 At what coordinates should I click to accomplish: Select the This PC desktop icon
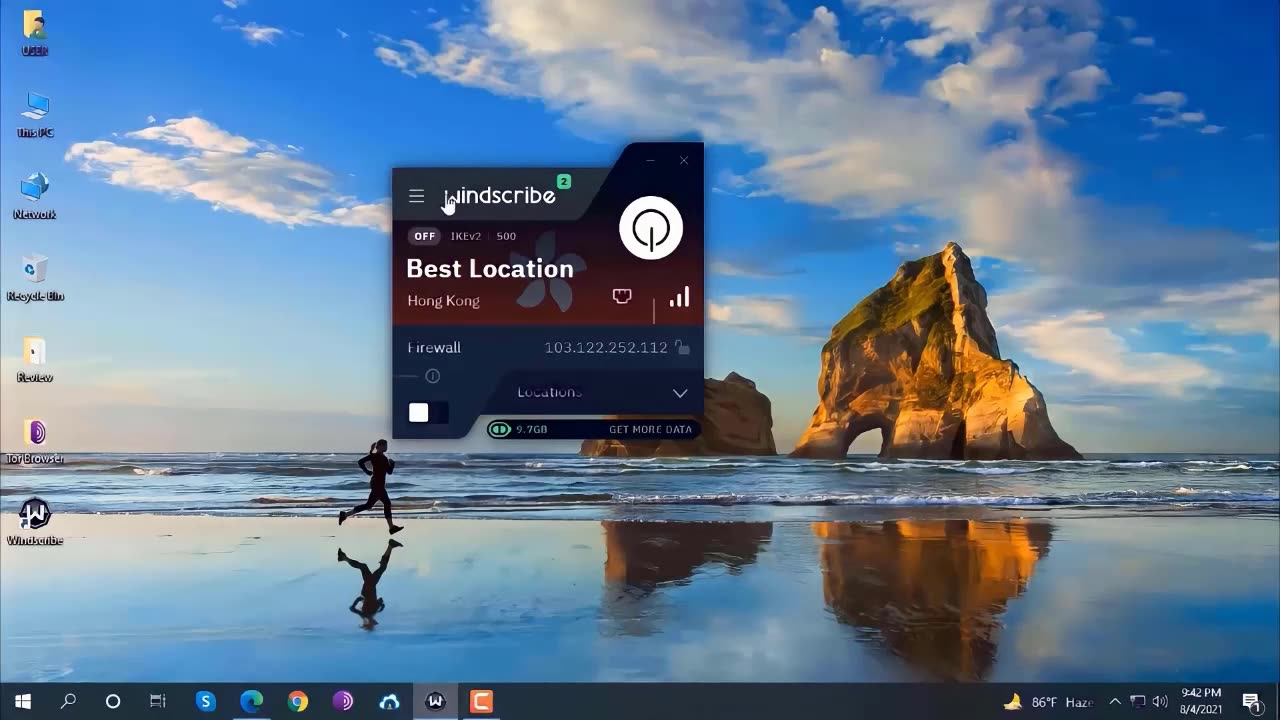click(x=35, y=114)
